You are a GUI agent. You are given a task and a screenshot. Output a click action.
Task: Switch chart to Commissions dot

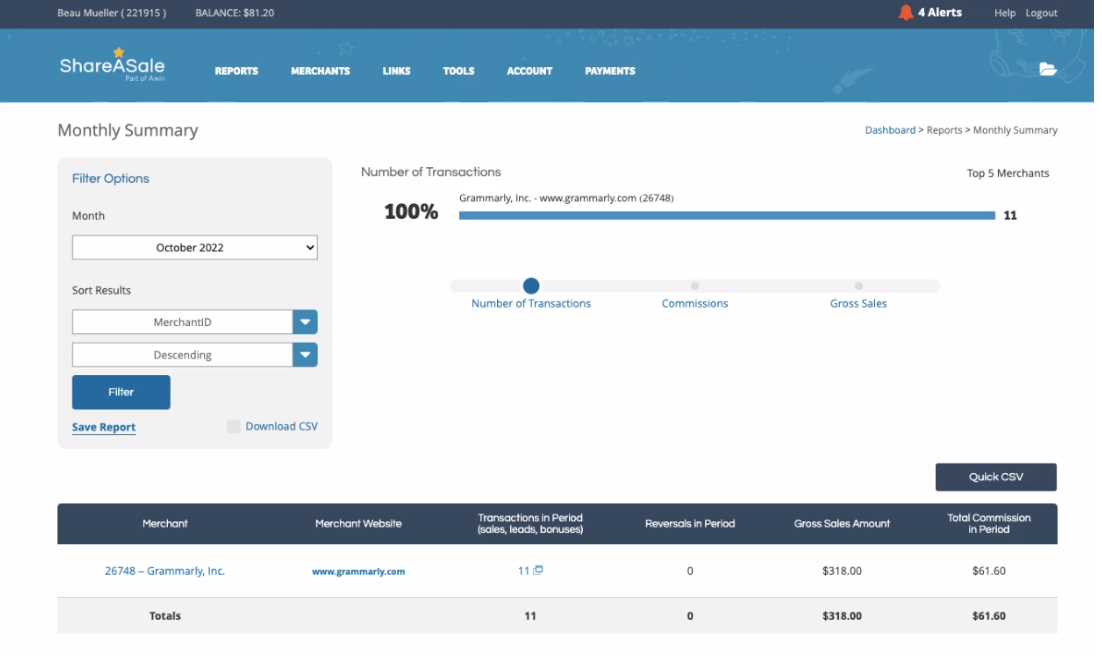click(694, 285)
